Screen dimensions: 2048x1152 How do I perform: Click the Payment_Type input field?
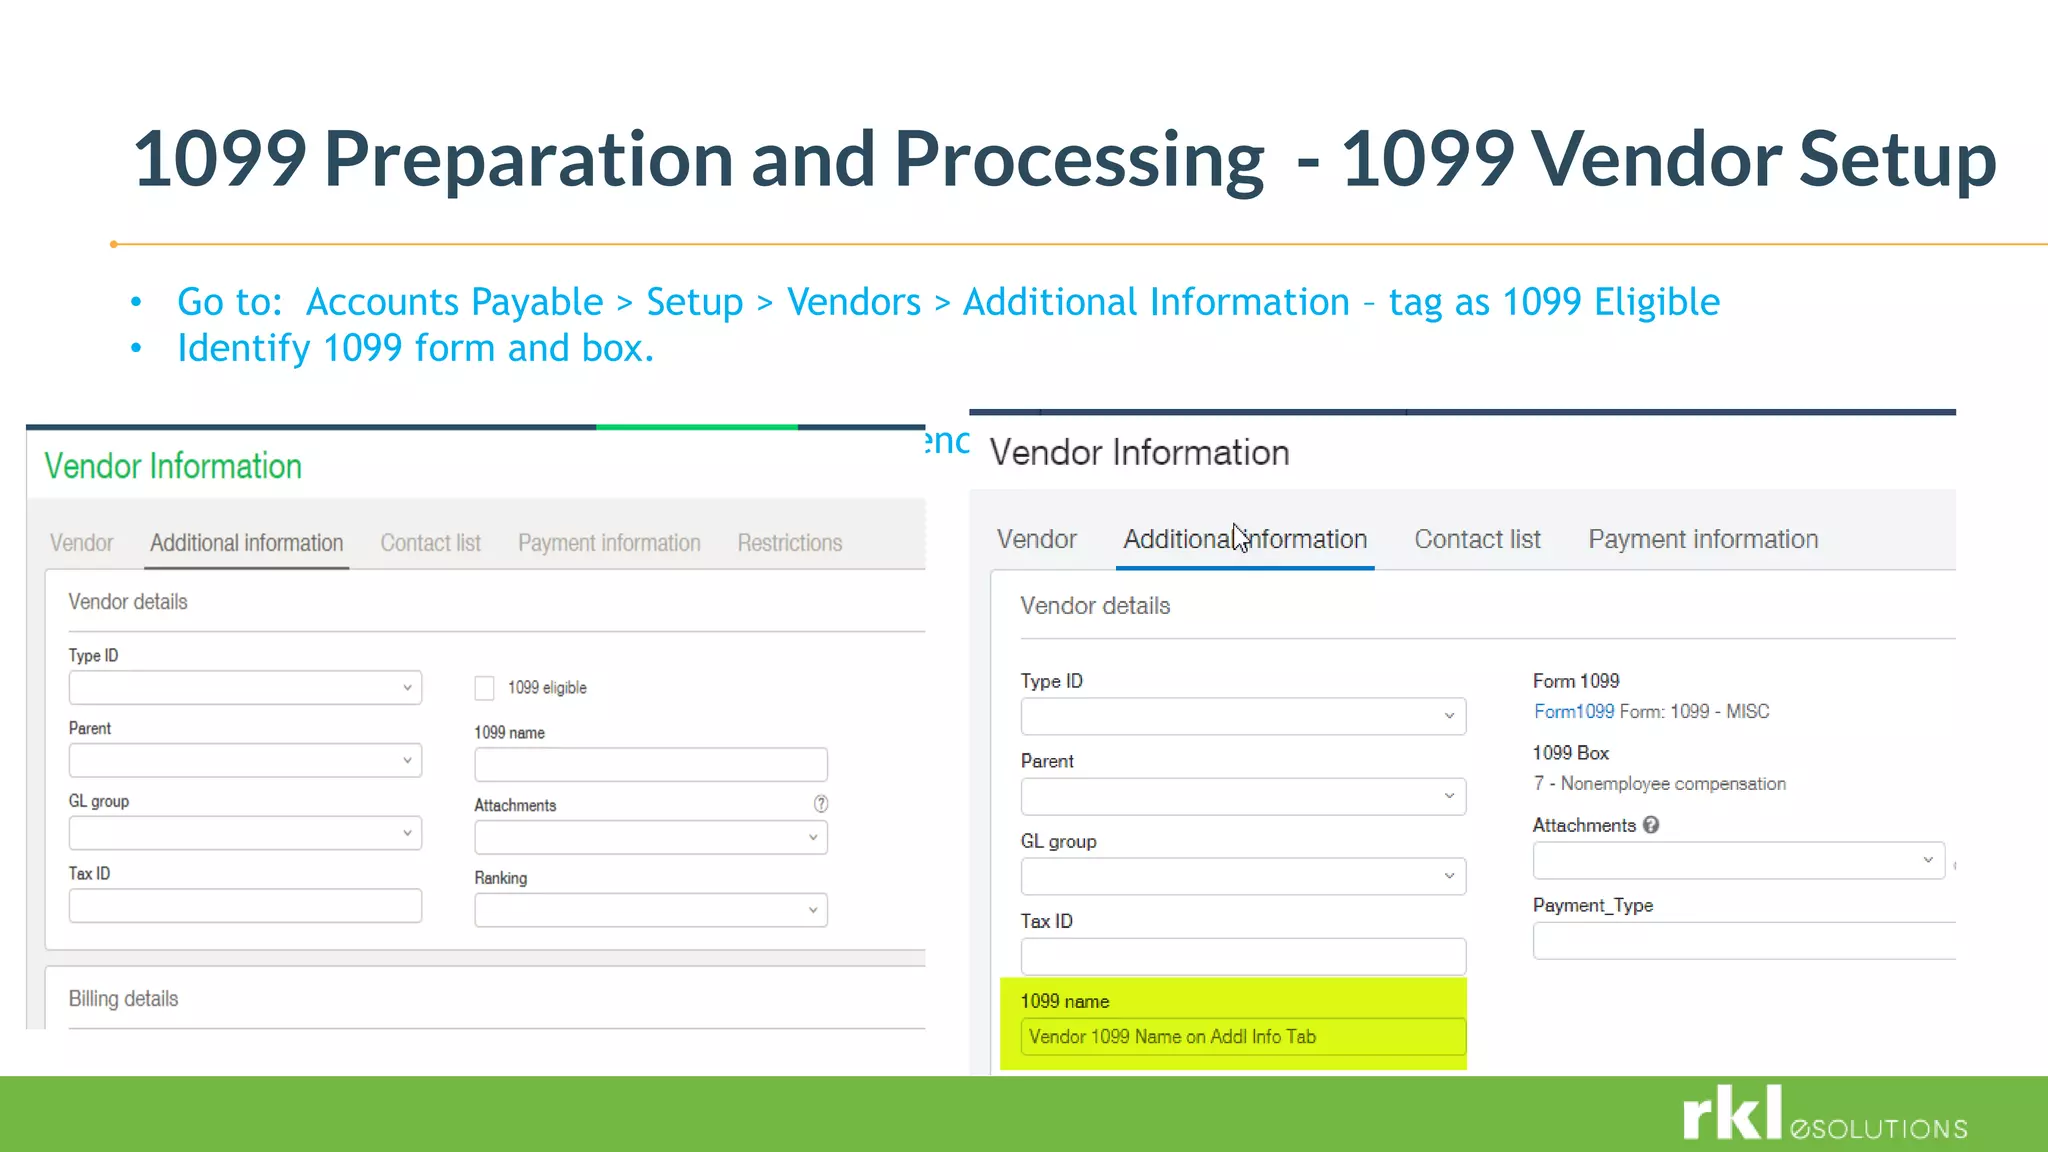coord(1744,941)
